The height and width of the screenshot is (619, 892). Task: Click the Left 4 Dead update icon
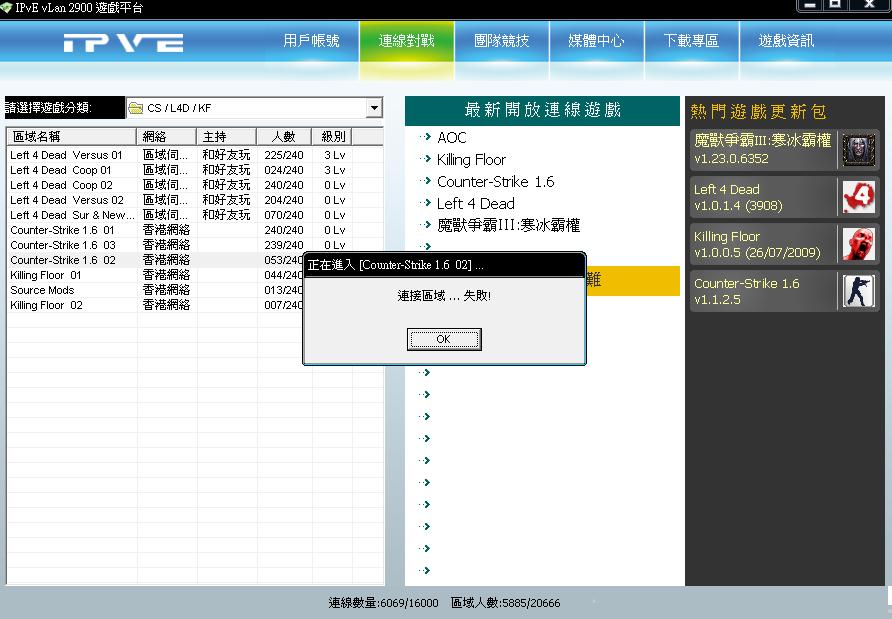(x=858, y=197)
